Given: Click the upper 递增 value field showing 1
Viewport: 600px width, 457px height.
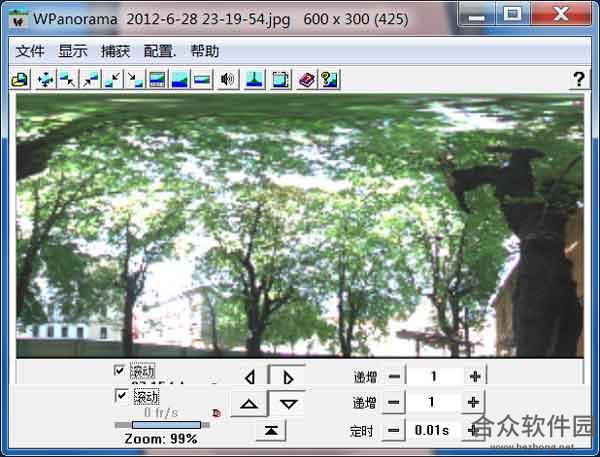Looking at the screenshot, I should coord(434,377).
